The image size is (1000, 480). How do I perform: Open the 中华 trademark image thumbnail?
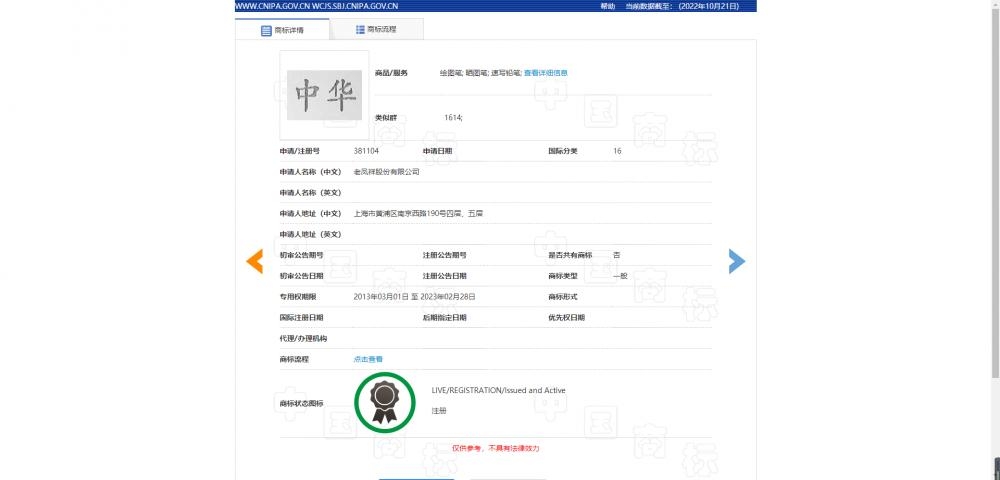click(324, 95)
